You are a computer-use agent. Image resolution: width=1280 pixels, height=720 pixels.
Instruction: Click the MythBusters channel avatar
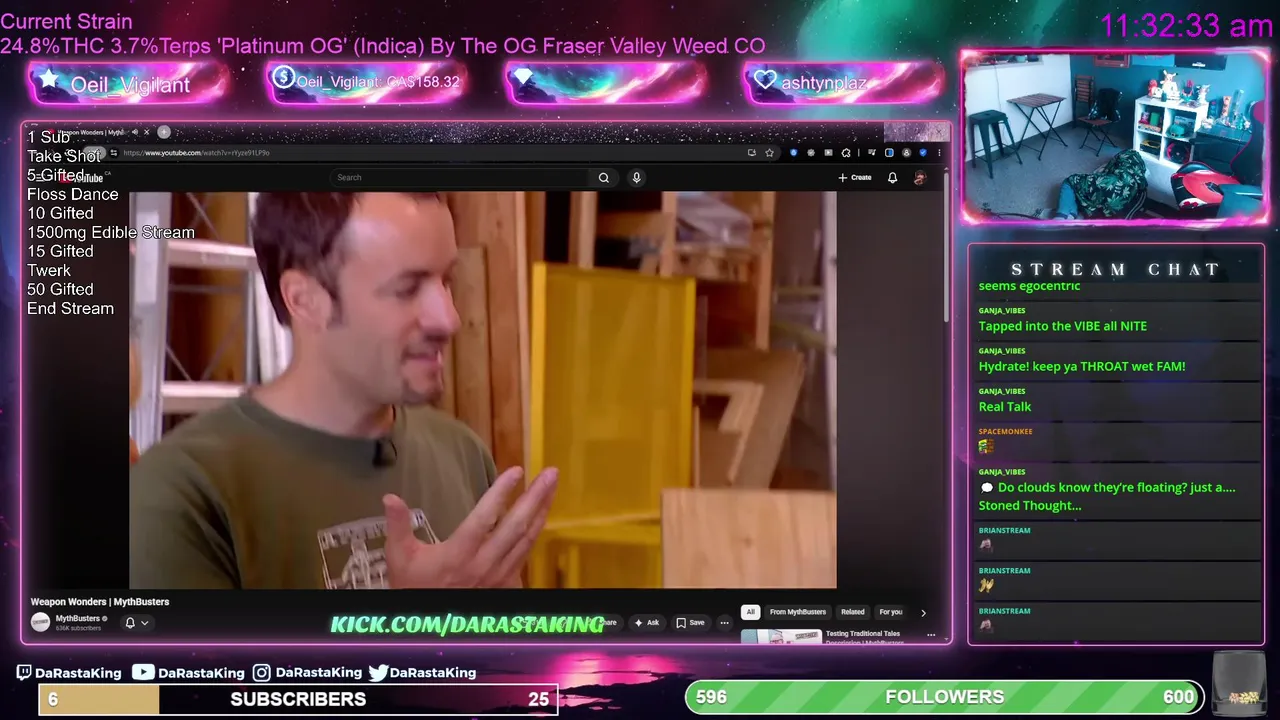pos(40,622)
